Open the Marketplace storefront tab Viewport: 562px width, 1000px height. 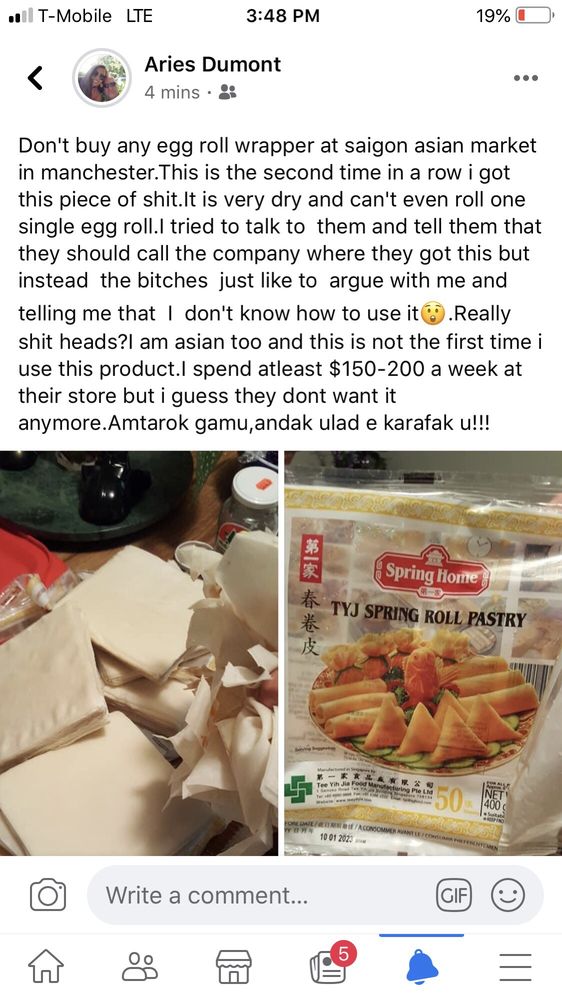233,966
